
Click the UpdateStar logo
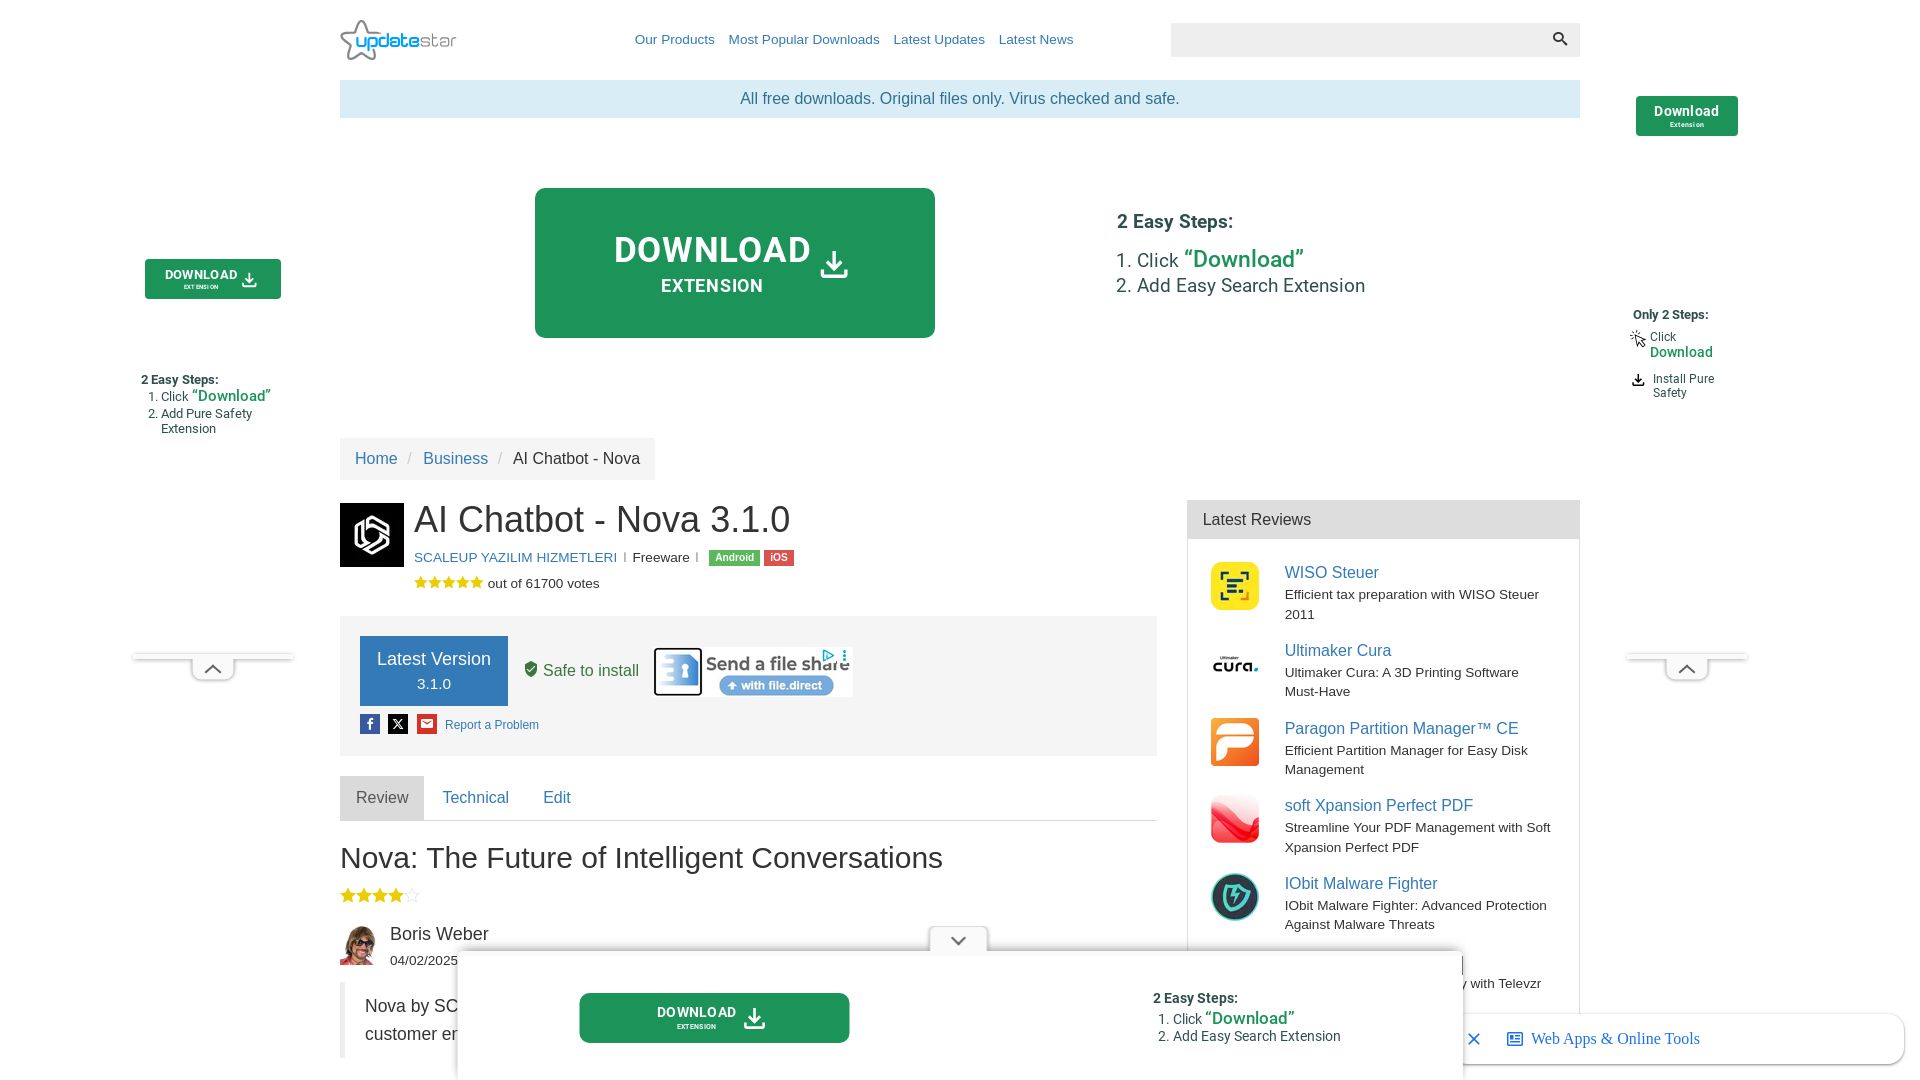point(398,40)
